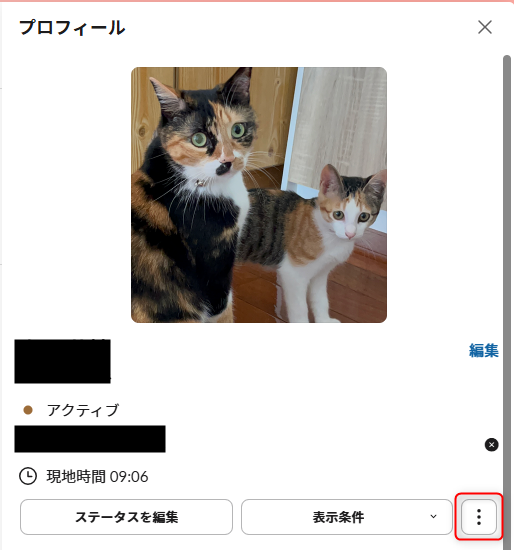Image resolution: width=514 pixels, height=550 pixels.
Task: Click the 現地時間 label
Action: click(x=76, y=477)
